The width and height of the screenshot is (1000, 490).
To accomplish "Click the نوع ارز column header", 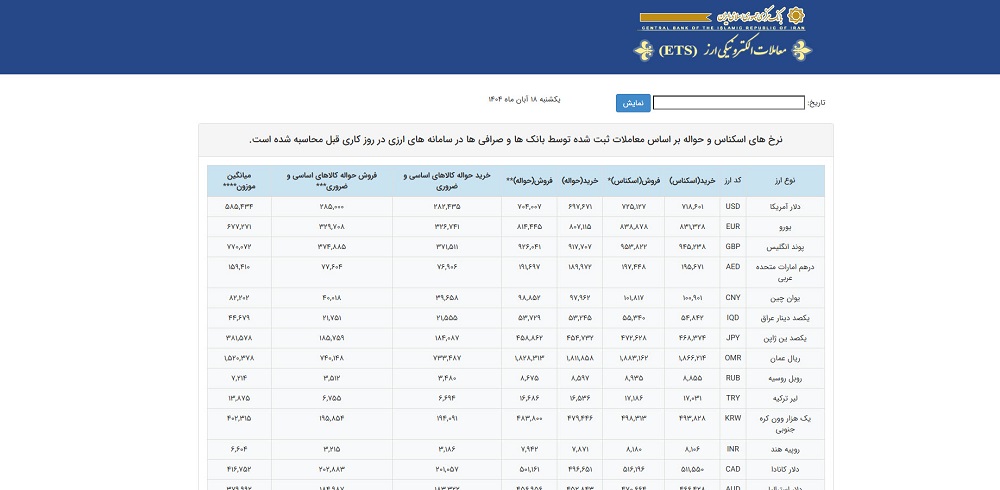I will coord(784,181).
